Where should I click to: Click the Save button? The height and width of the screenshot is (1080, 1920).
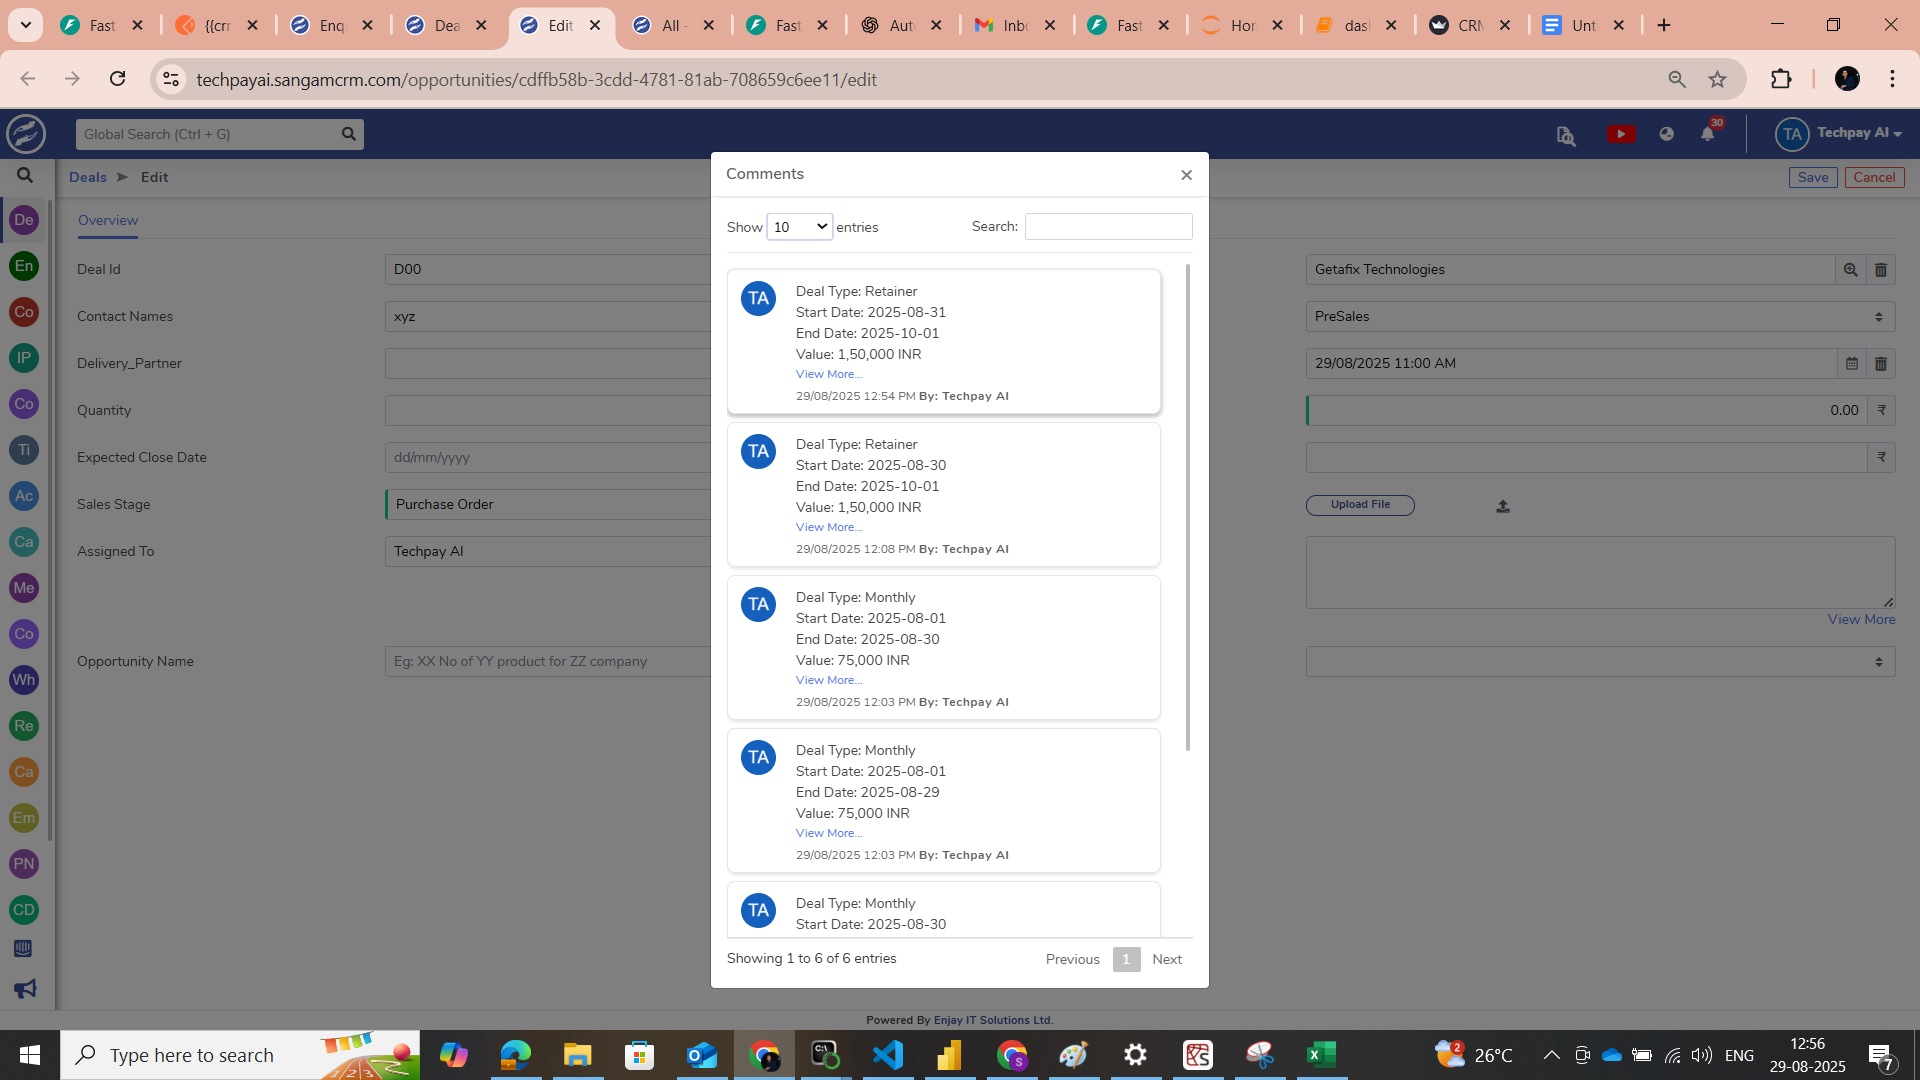click(1812, 177)
